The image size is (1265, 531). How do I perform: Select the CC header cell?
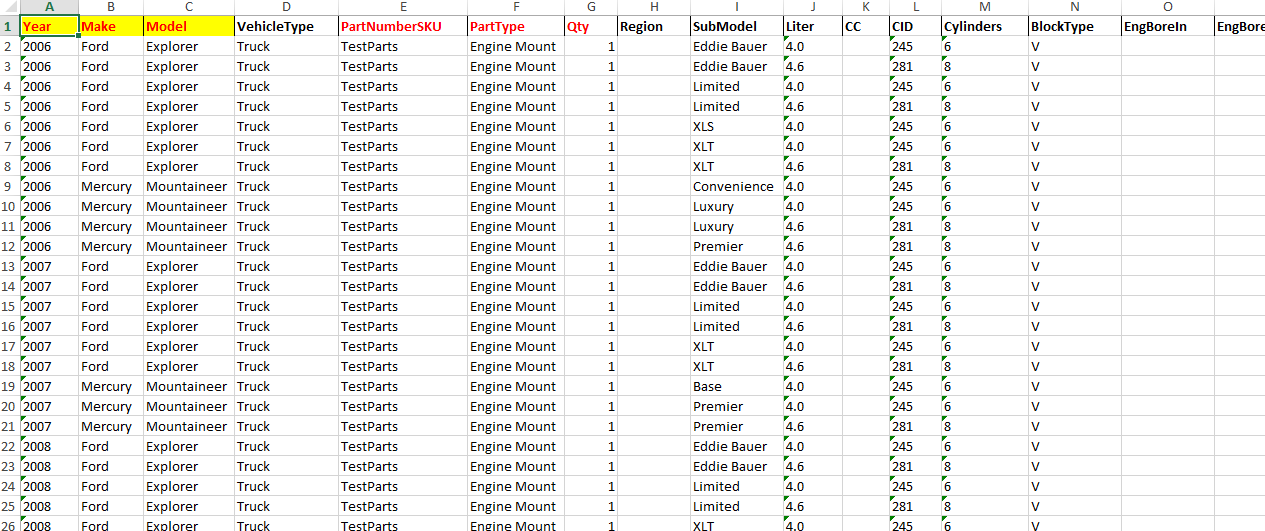[866, 26]
